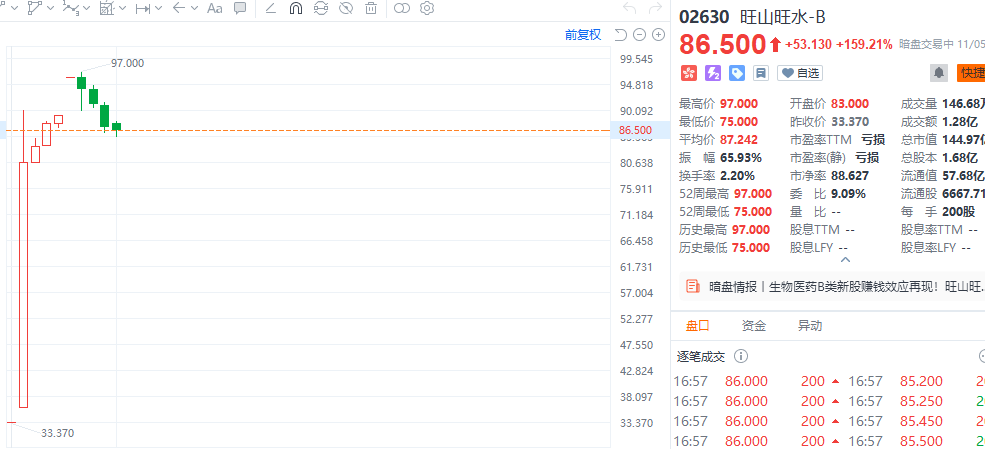Click the 最高价 97.000 value

(738, 104)
